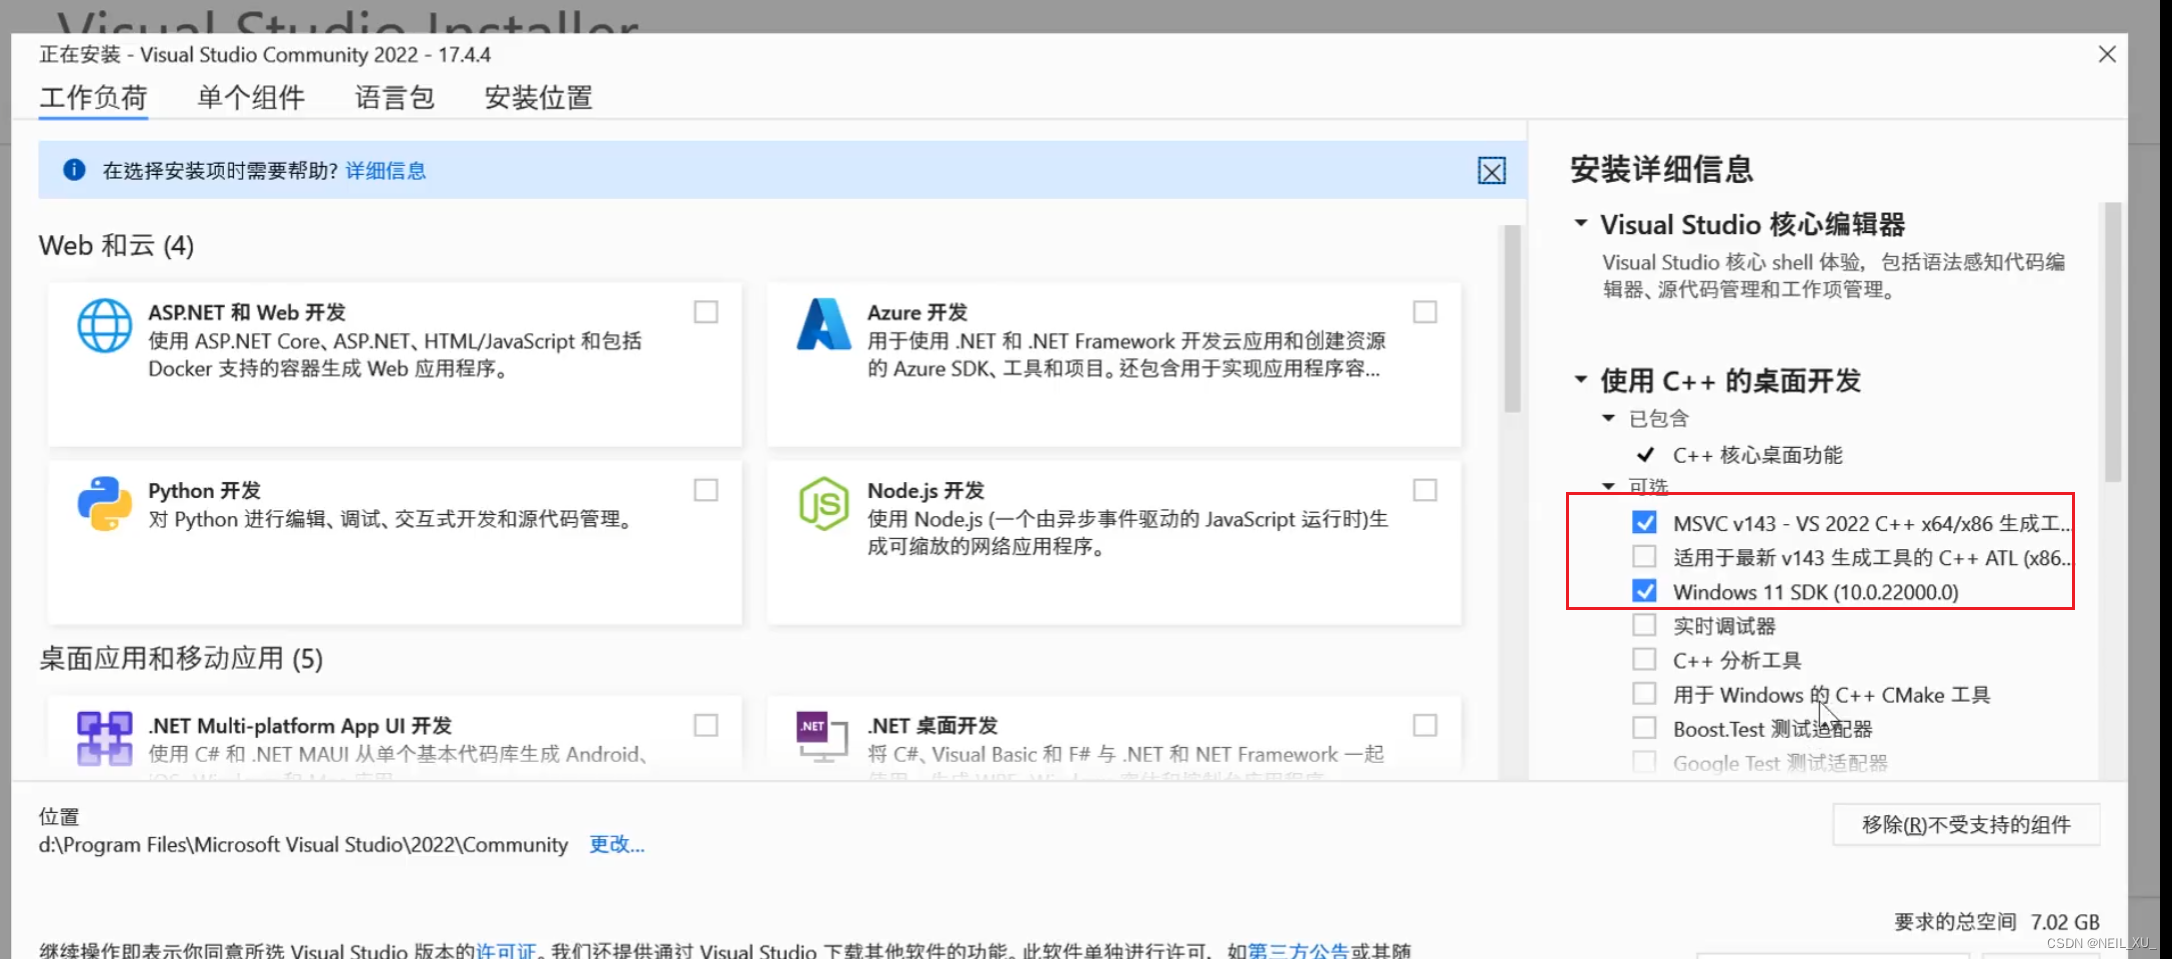Select the ASP.NET 和 Web 开发 card title
The height and width of the screenshot is (959, 2172).
coord(247,313)
